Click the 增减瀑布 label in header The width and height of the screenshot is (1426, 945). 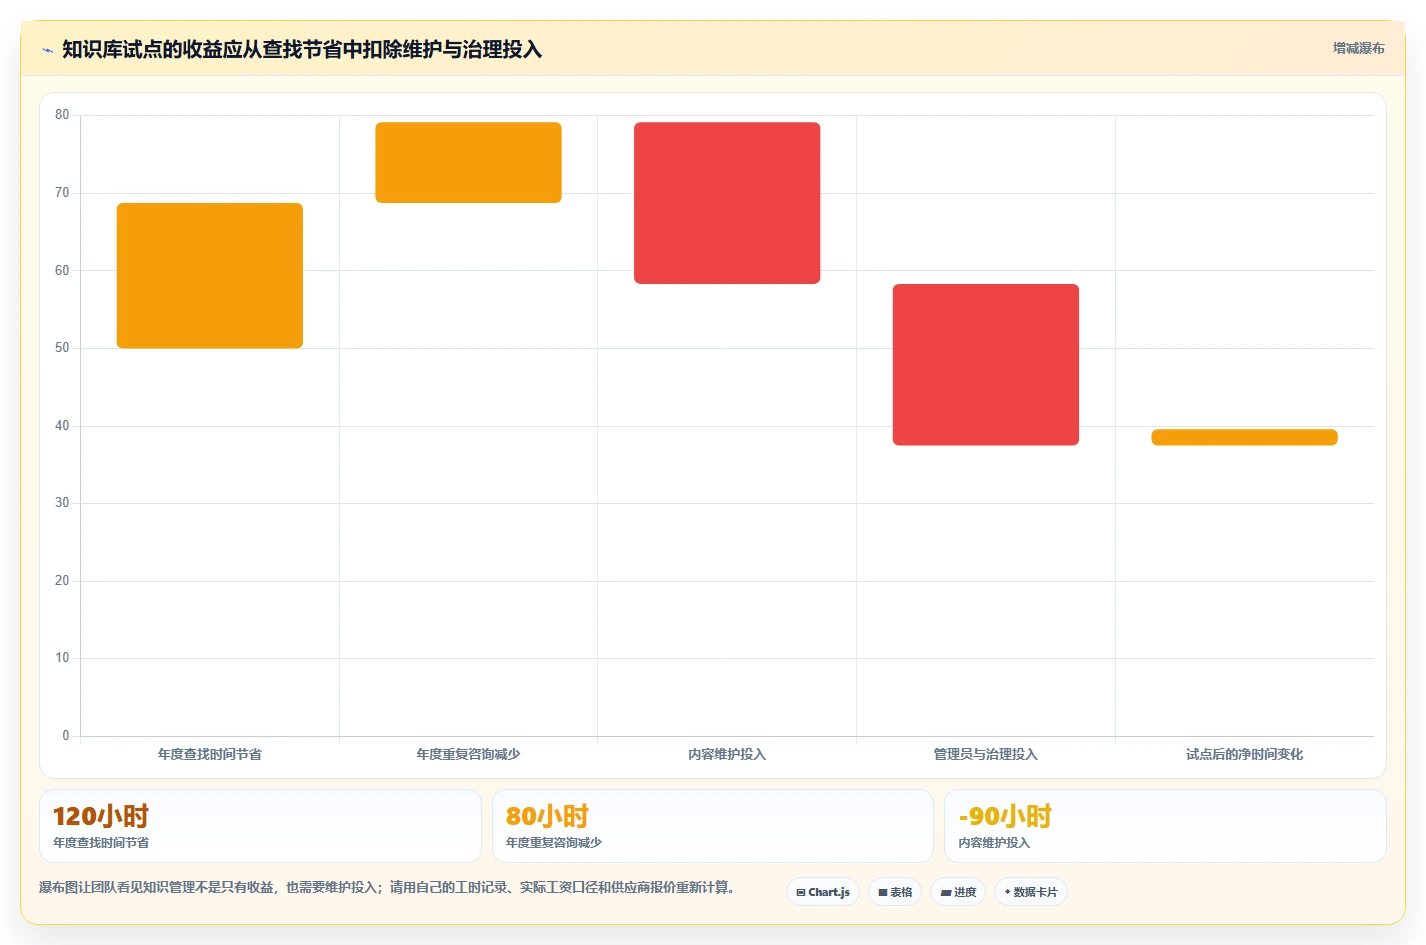(x=1358, y=48)
